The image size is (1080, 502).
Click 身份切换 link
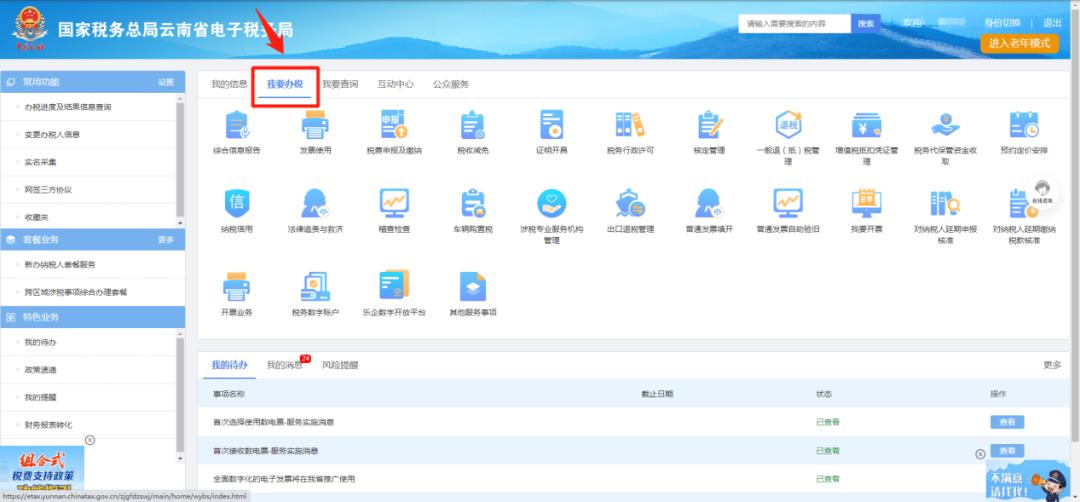[x=1002, y=23]
